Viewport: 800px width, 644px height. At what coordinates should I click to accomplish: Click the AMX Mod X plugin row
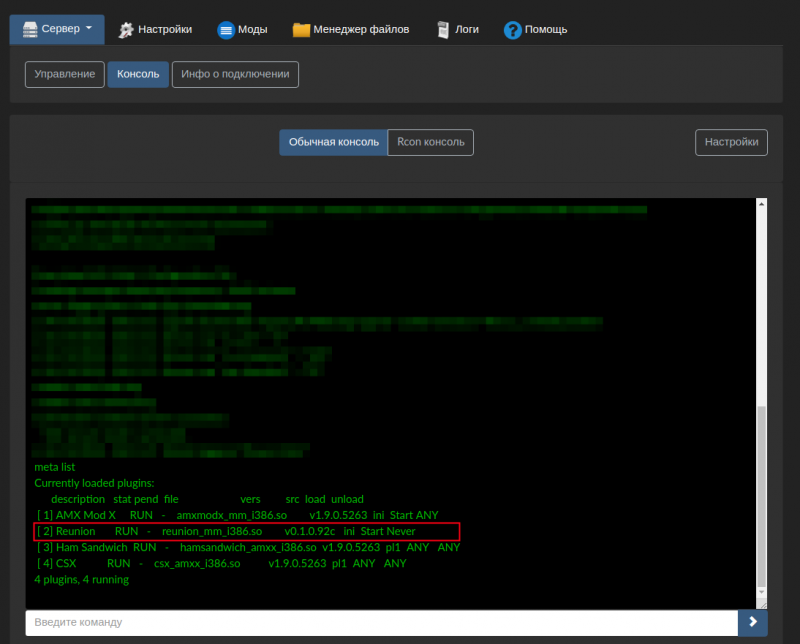[238, 515]
